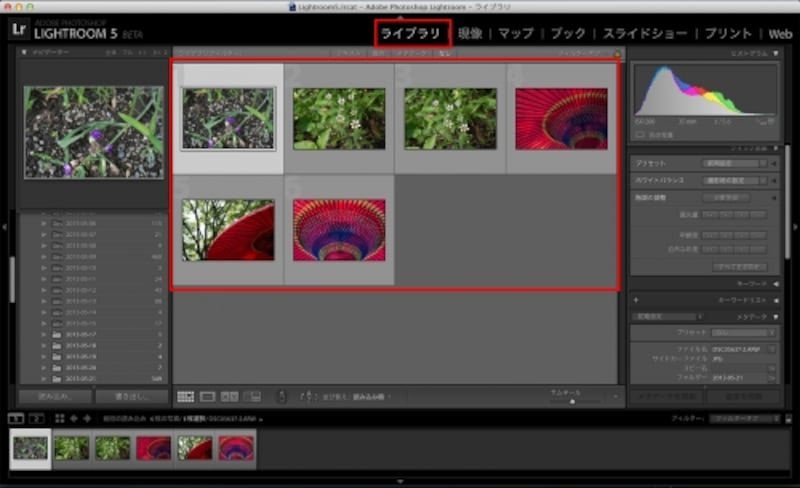The height and width of the screenshot is (488, 800).
Task: Add a keyword with the plus icon
Action: [636, 300]
